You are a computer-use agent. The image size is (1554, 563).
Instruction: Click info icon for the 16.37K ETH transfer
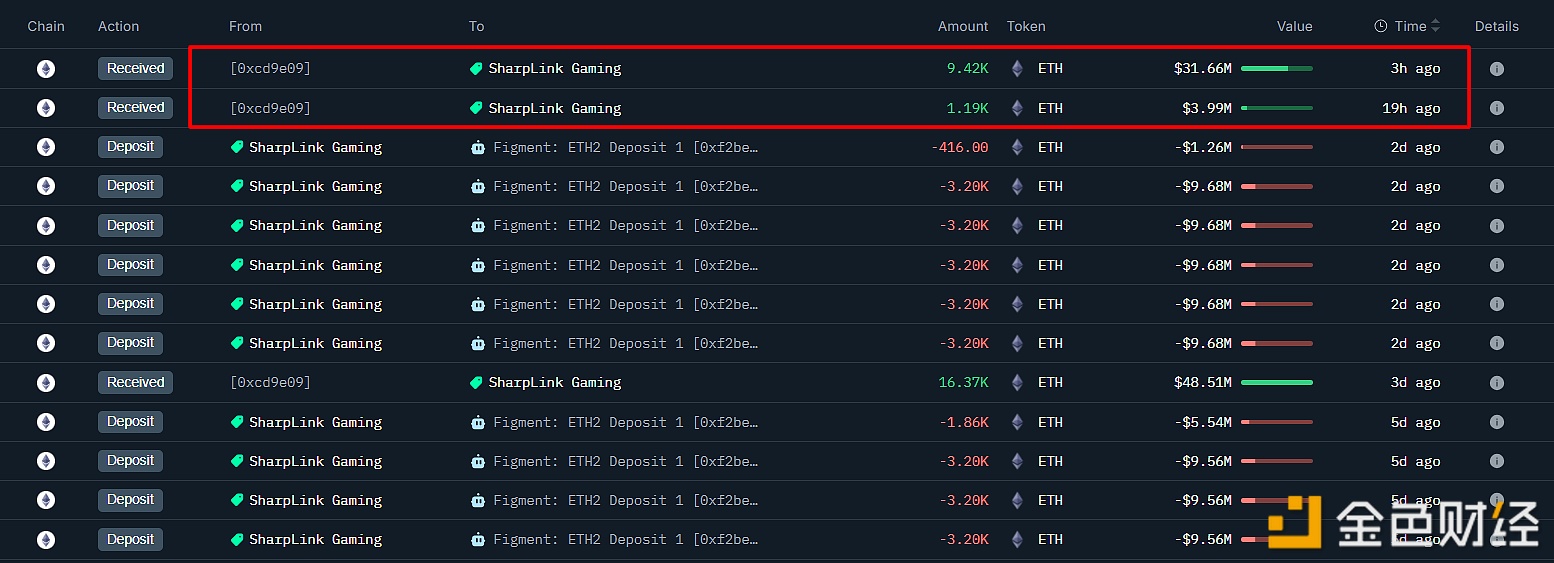[x=1496, y=382]
